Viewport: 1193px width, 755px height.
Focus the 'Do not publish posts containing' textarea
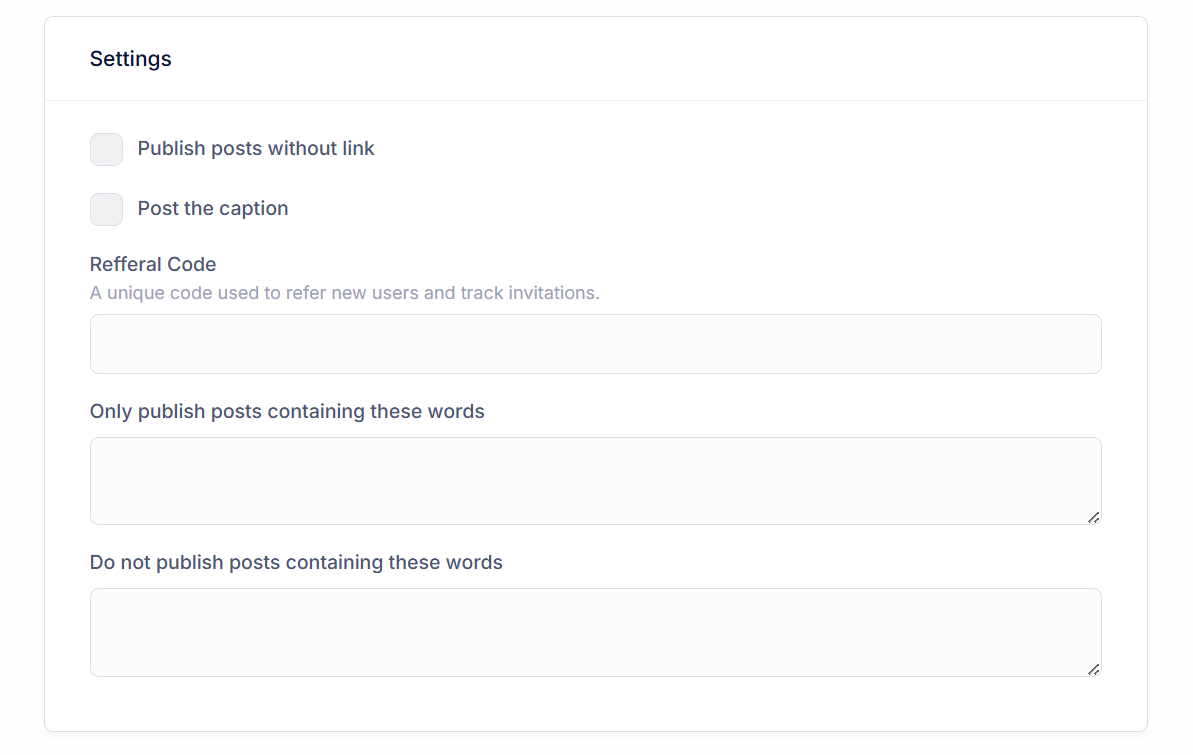click(595, 632)
